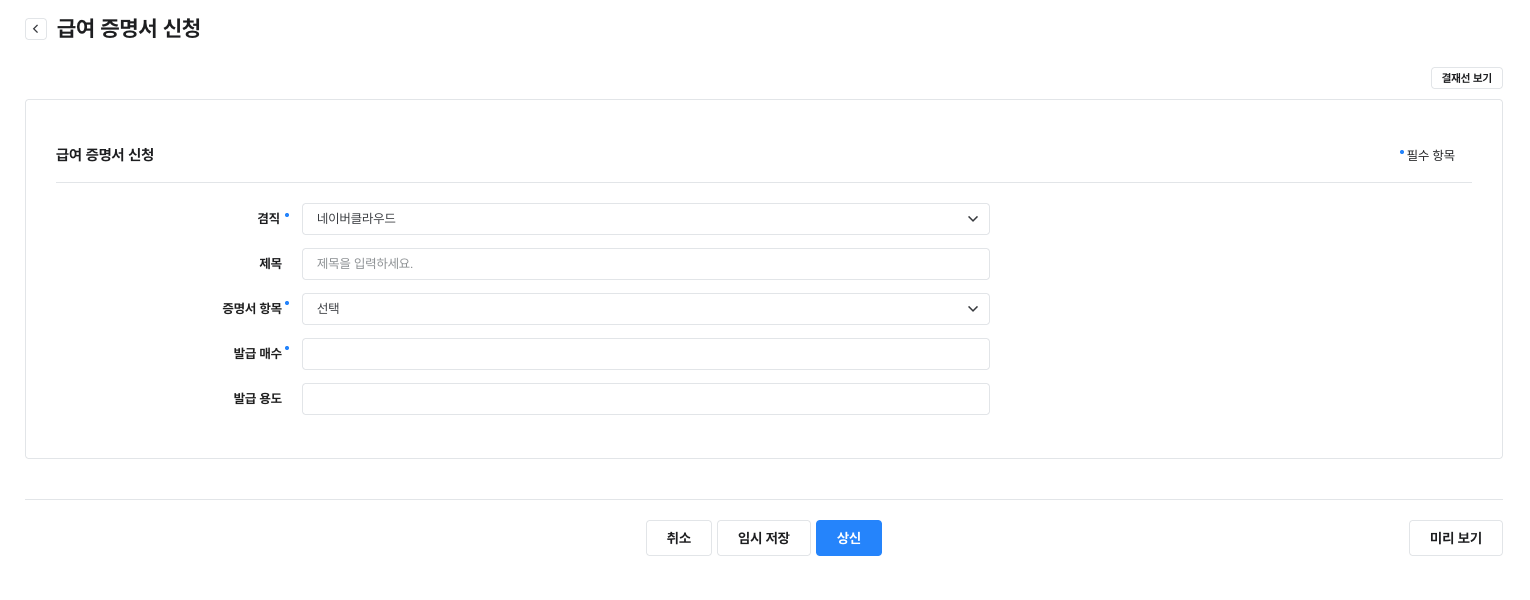Select the 발급 용도 text field
Image resolution: width=1530 pixels, height=600 pixels.
coord(645,399)
